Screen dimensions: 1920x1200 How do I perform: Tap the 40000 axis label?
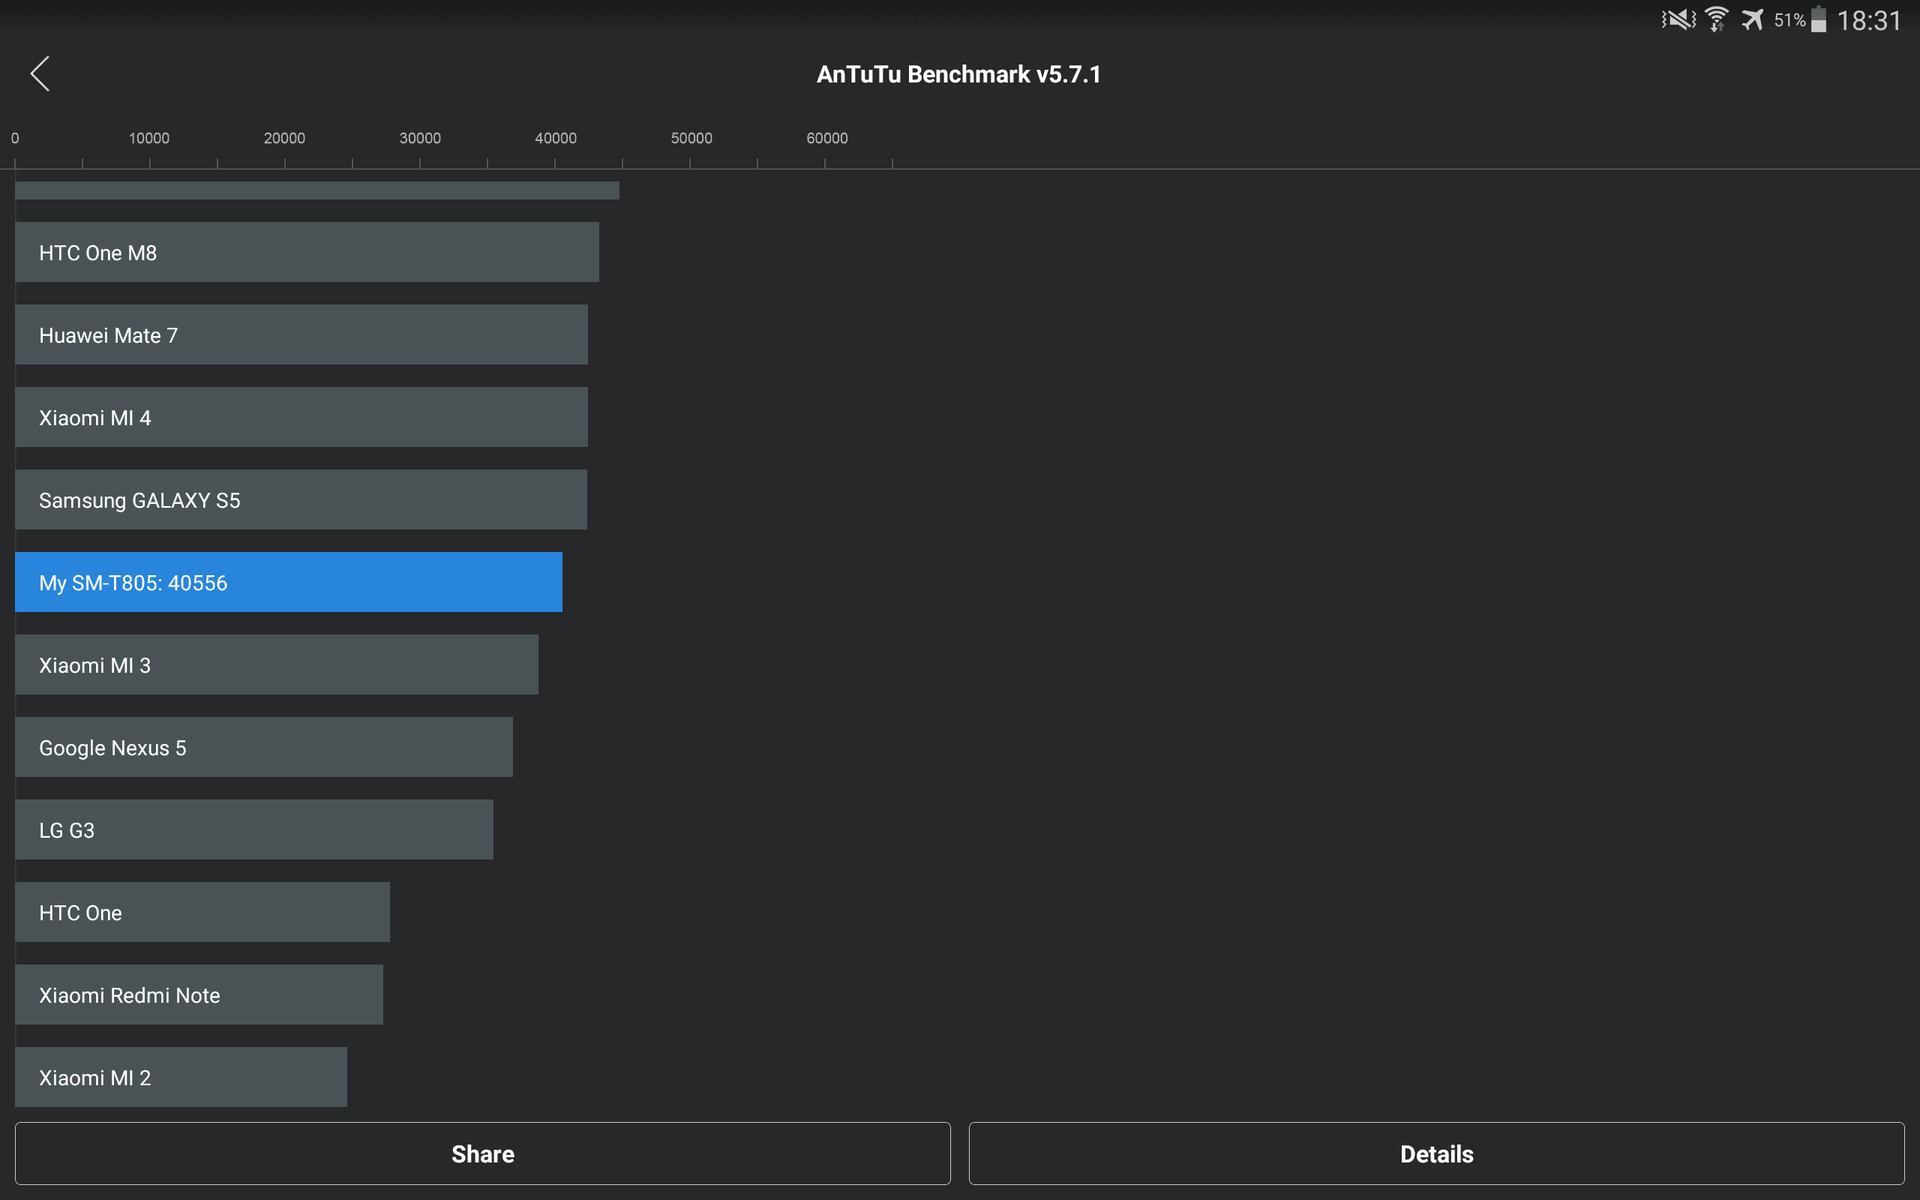[556, 138]
